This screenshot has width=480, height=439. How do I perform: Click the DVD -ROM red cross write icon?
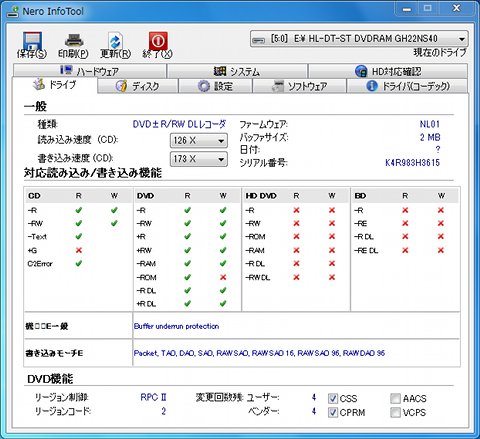[x=223, y=277]
